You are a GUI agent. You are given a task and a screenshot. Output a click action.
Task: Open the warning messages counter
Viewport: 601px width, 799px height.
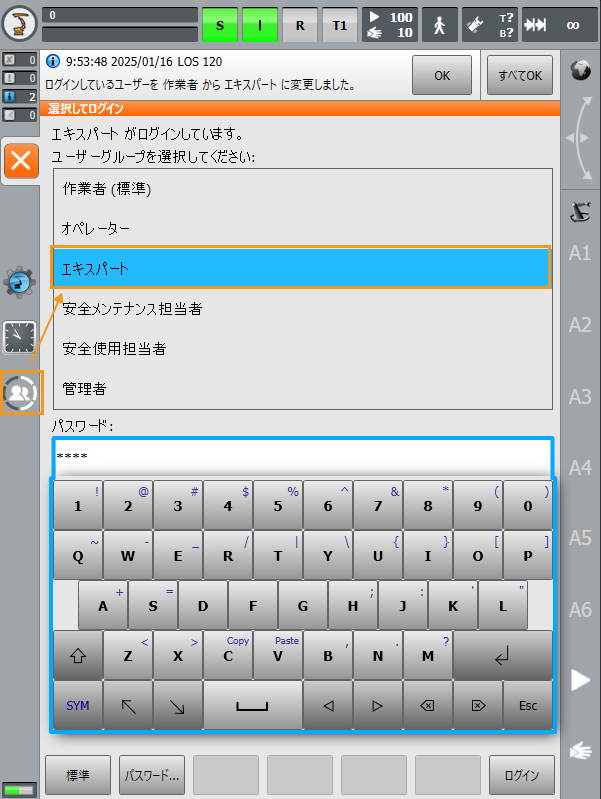pos(20,78)
